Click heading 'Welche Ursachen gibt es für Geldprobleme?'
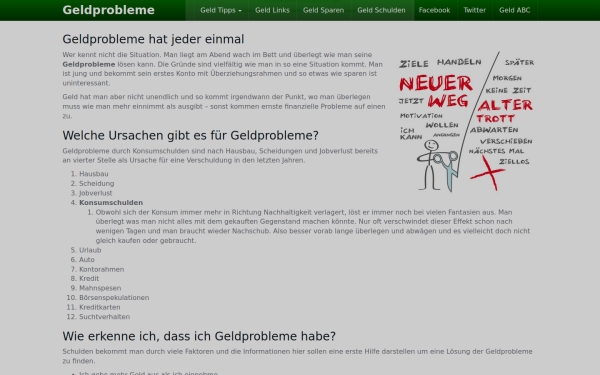The width and height of the screenshot is (600, 375). (191, 135)
